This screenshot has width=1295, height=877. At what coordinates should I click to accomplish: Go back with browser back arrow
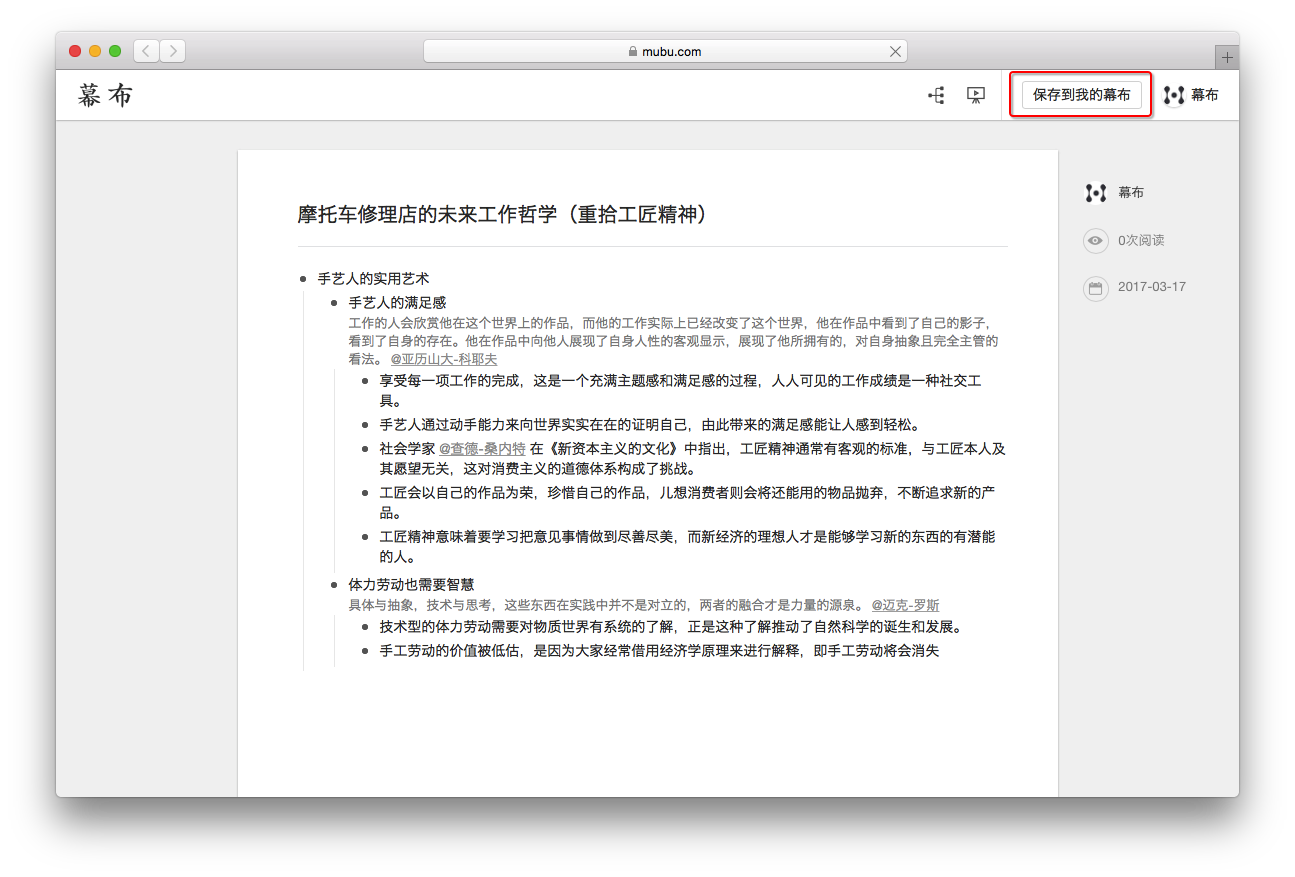pyautogui.click(x=146, y=51)
